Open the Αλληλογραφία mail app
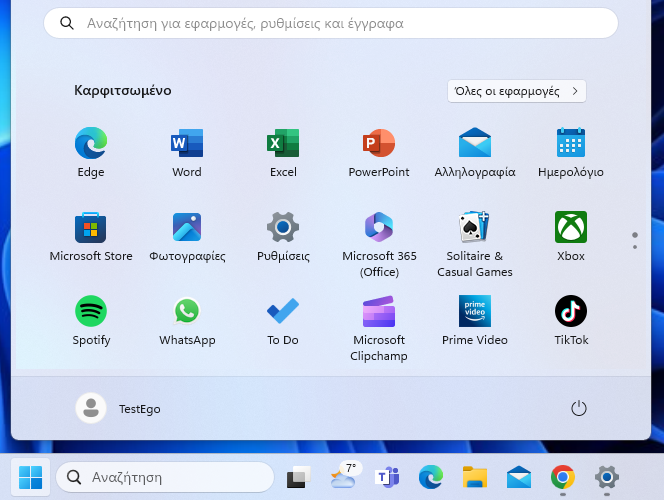664x500 pixels. pyautogui.click(x=475, y=152)
